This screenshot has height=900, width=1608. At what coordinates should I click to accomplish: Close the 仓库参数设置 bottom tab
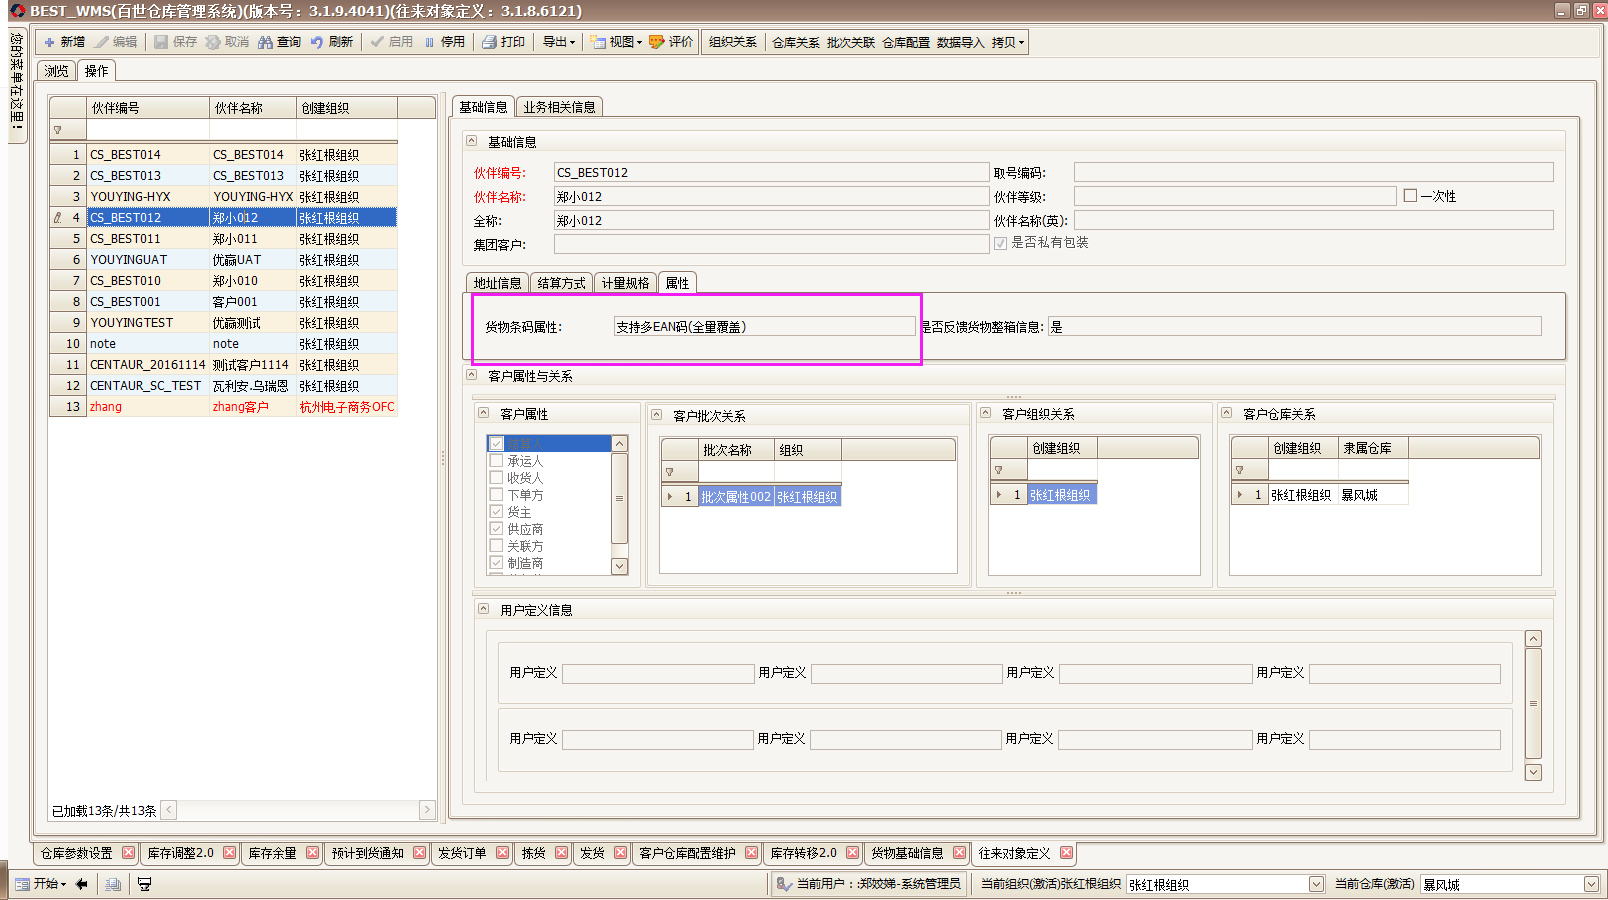(128, 853)
